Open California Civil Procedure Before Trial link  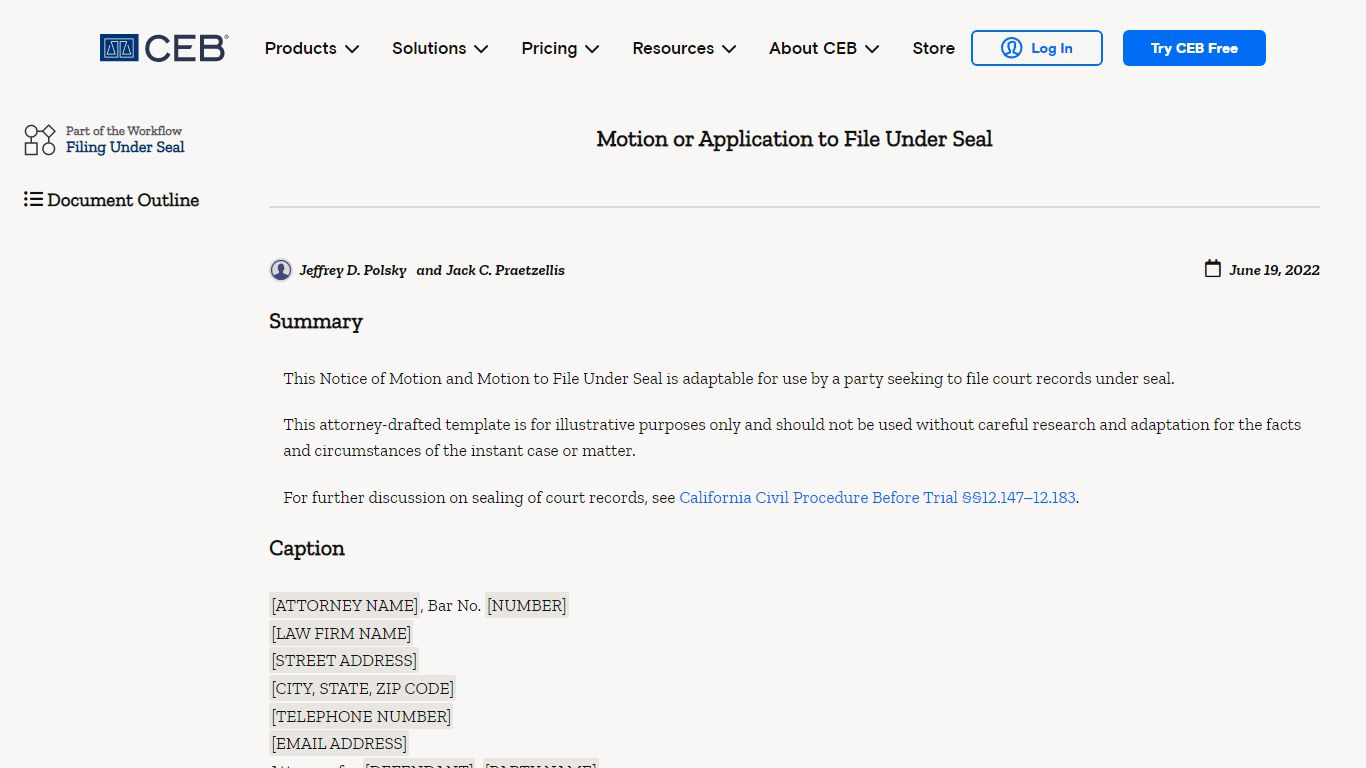pos(878,497)
